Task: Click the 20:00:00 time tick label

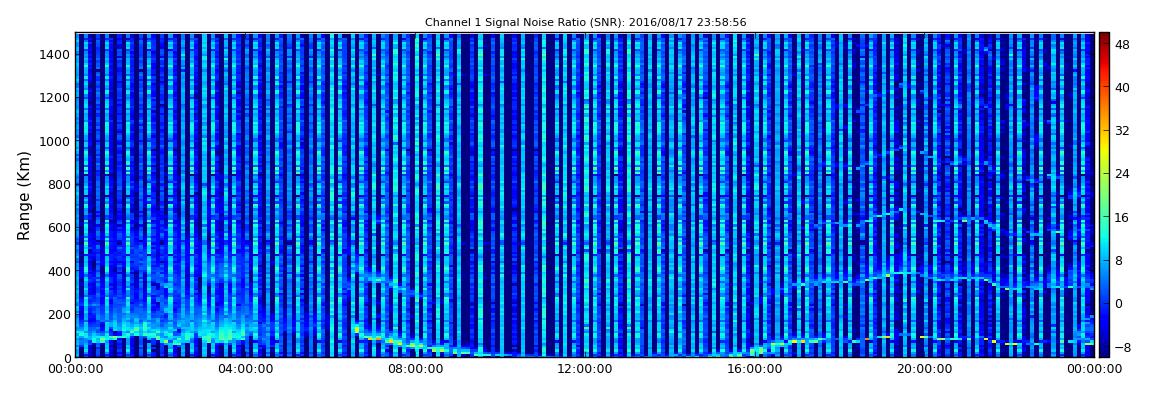Action: tap(926, 370)
